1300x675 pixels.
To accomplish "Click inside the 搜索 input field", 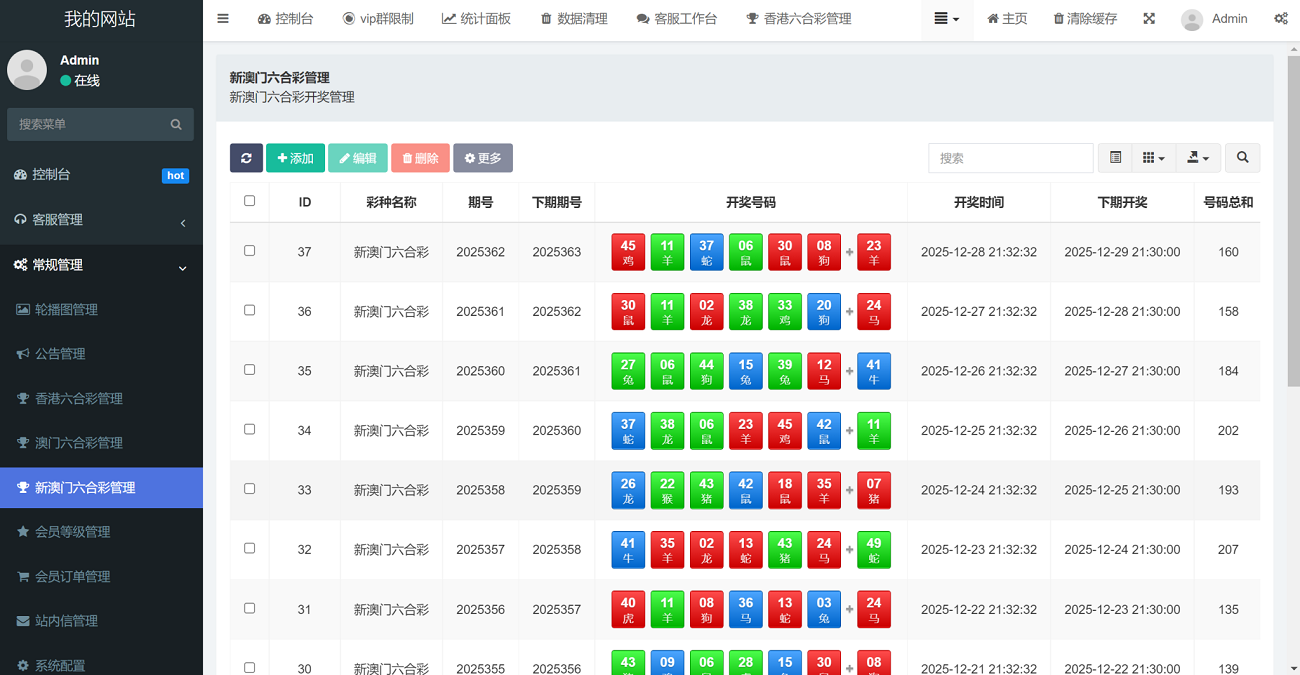I will pyautogui.click(x=1010, y=157).
